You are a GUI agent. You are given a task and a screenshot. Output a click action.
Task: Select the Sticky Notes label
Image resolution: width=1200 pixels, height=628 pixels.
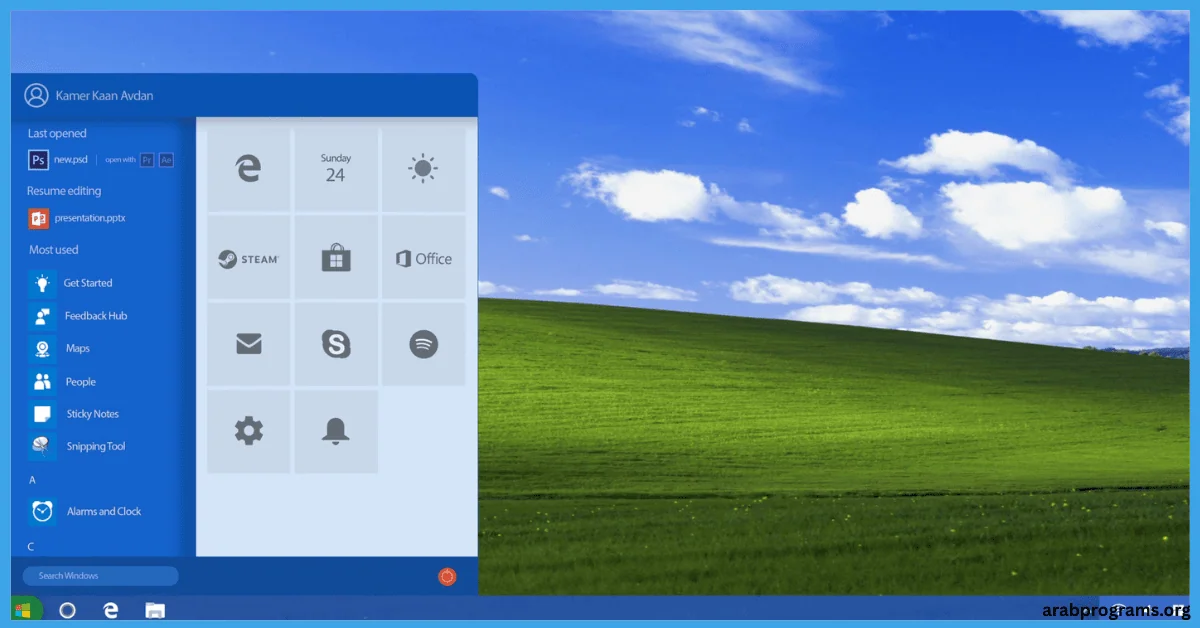(93, 414)
